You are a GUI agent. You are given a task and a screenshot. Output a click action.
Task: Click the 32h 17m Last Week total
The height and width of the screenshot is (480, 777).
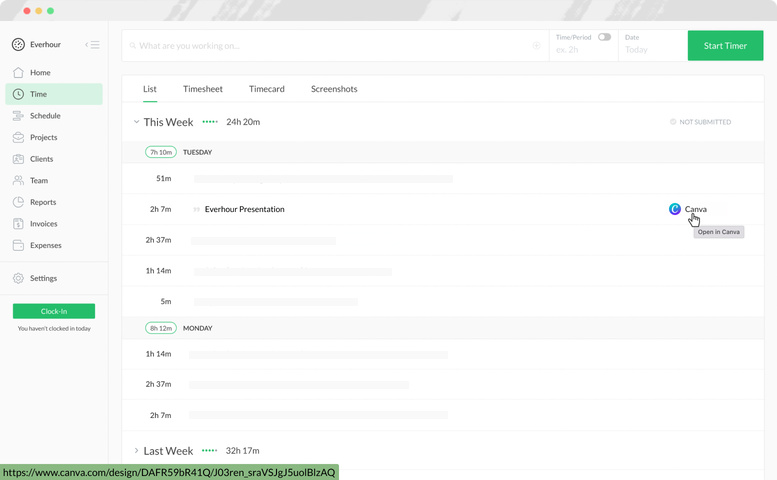242,451
